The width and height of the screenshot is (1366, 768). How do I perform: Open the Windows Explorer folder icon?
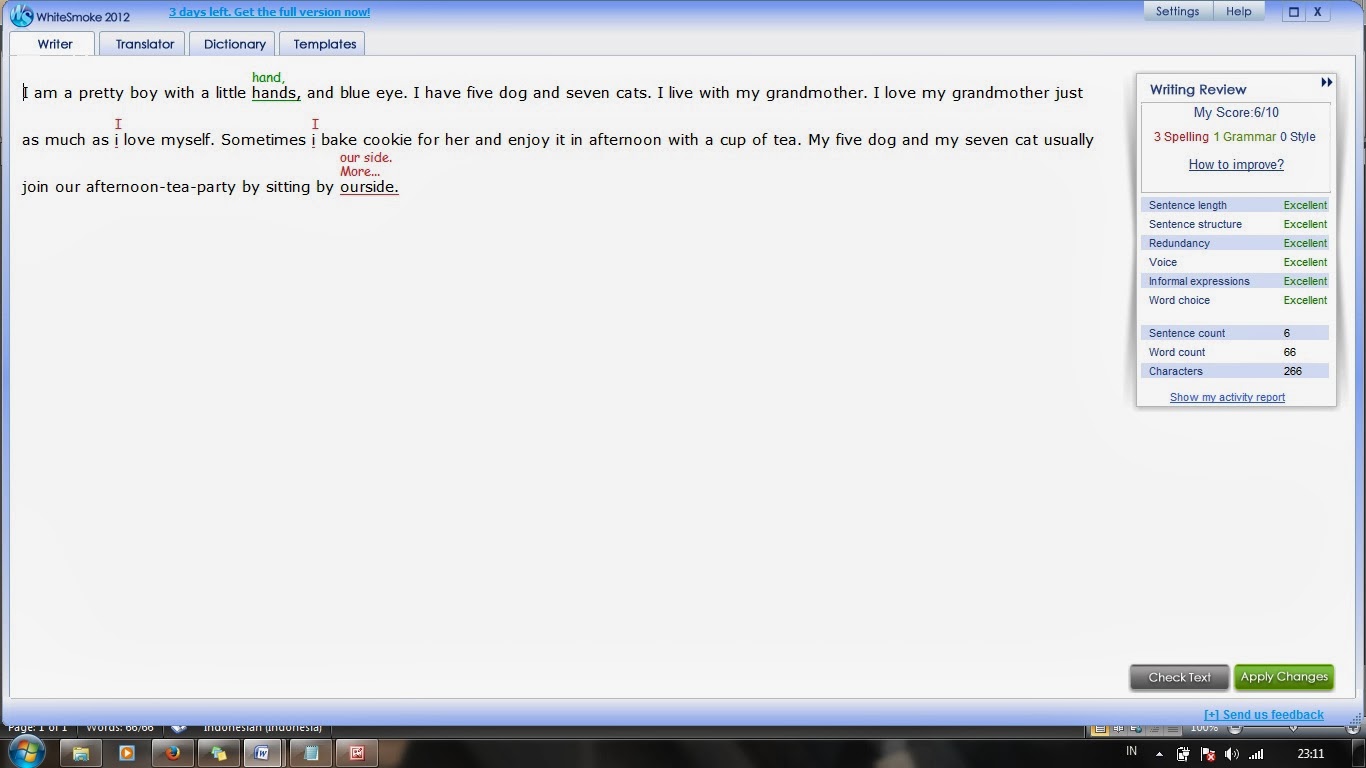81,753
